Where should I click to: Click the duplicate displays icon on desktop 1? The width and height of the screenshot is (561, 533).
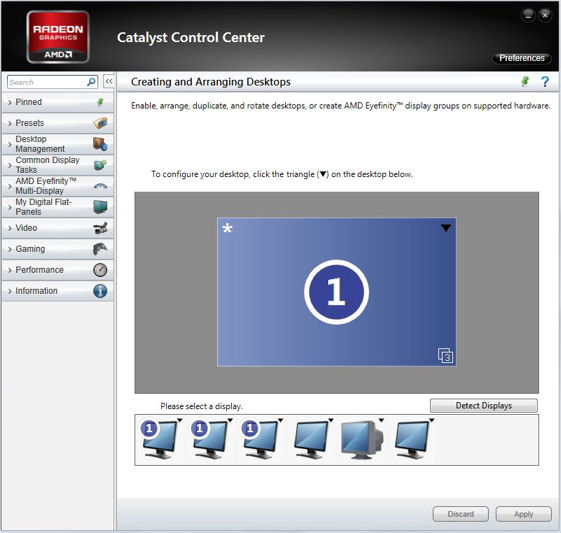445,355
